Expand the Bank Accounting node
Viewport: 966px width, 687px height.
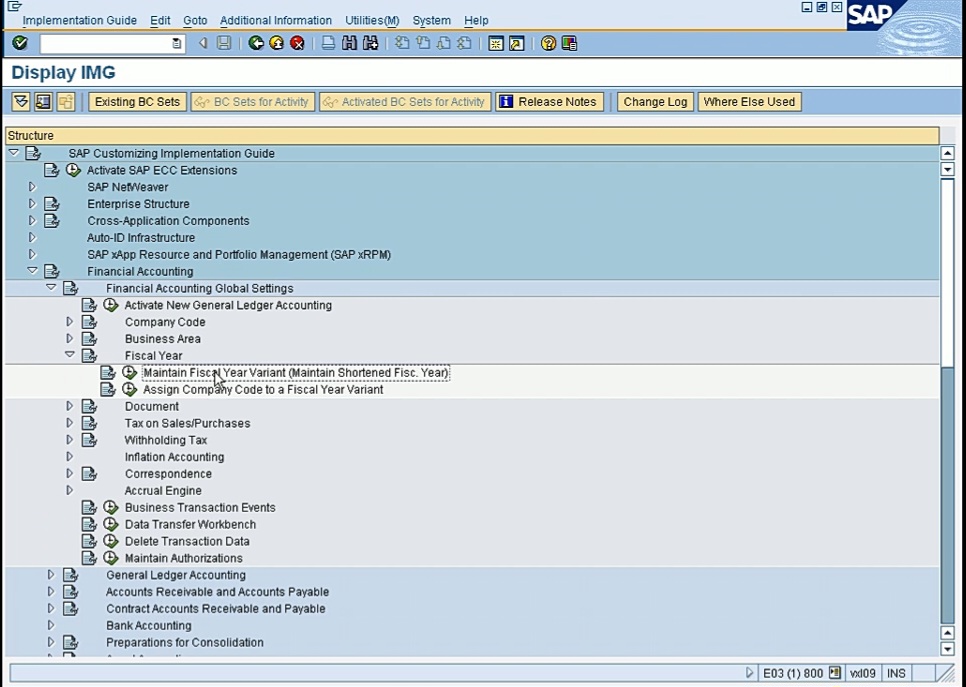pyautogui.click(x=51, y=625)
